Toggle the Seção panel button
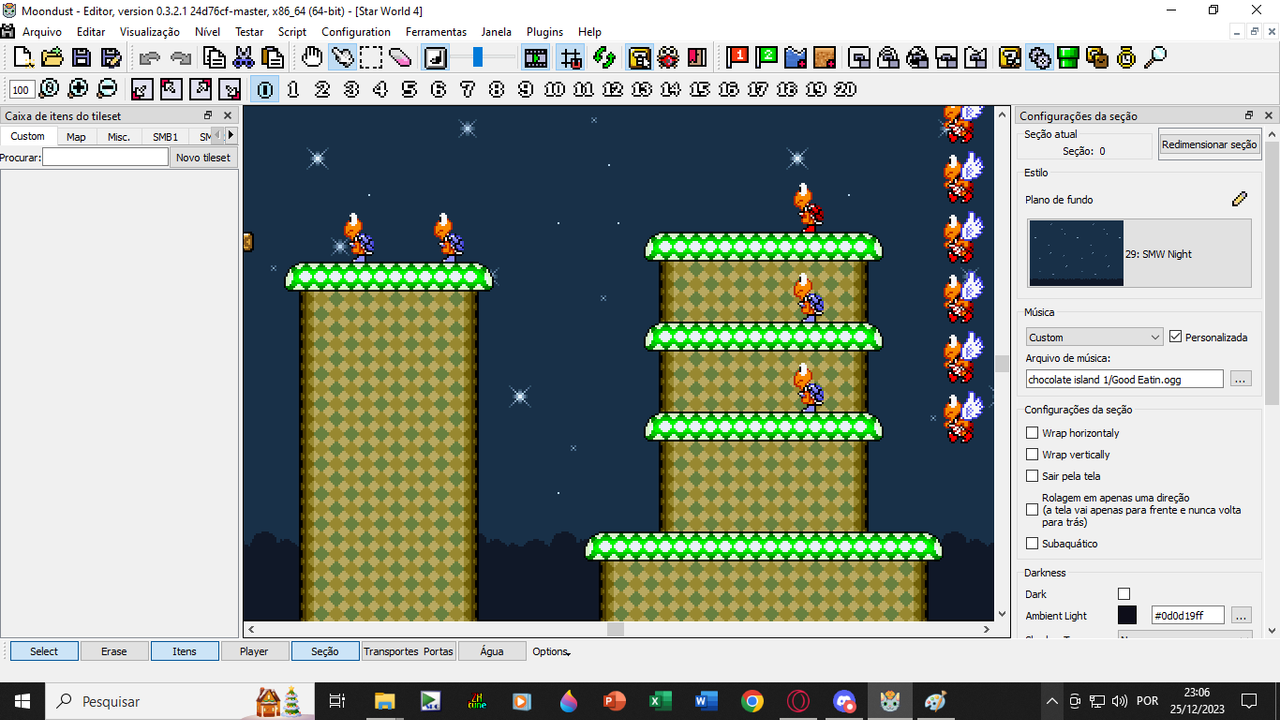Screen dimensions: 1280x720 point(325,651)
